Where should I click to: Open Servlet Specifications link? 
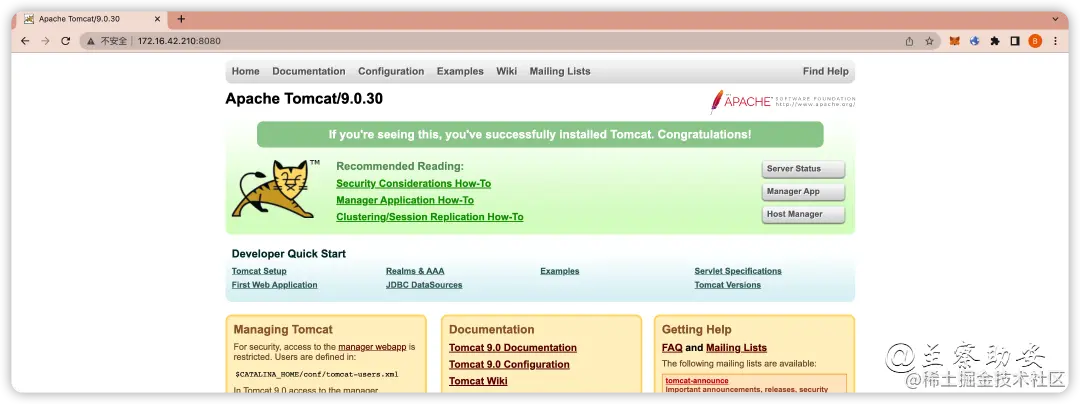[738, 271]
